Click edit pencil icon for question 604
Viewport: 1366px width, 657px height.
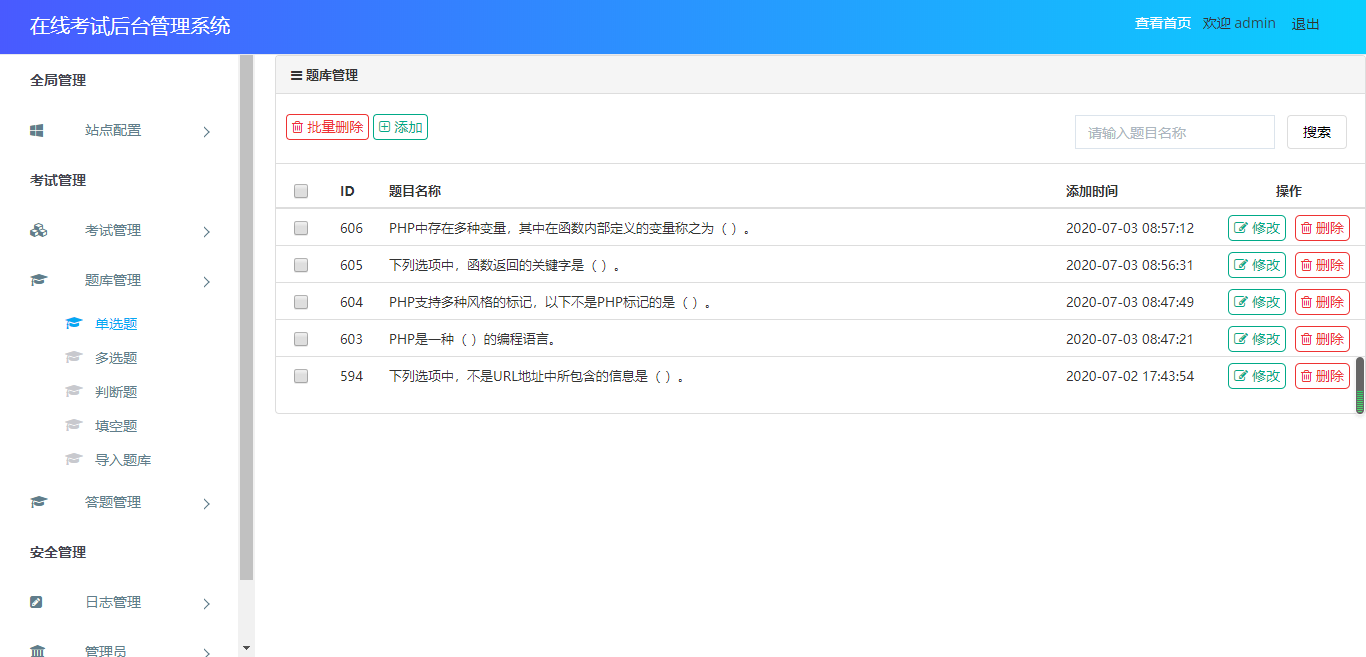(x=1241, y=302)
